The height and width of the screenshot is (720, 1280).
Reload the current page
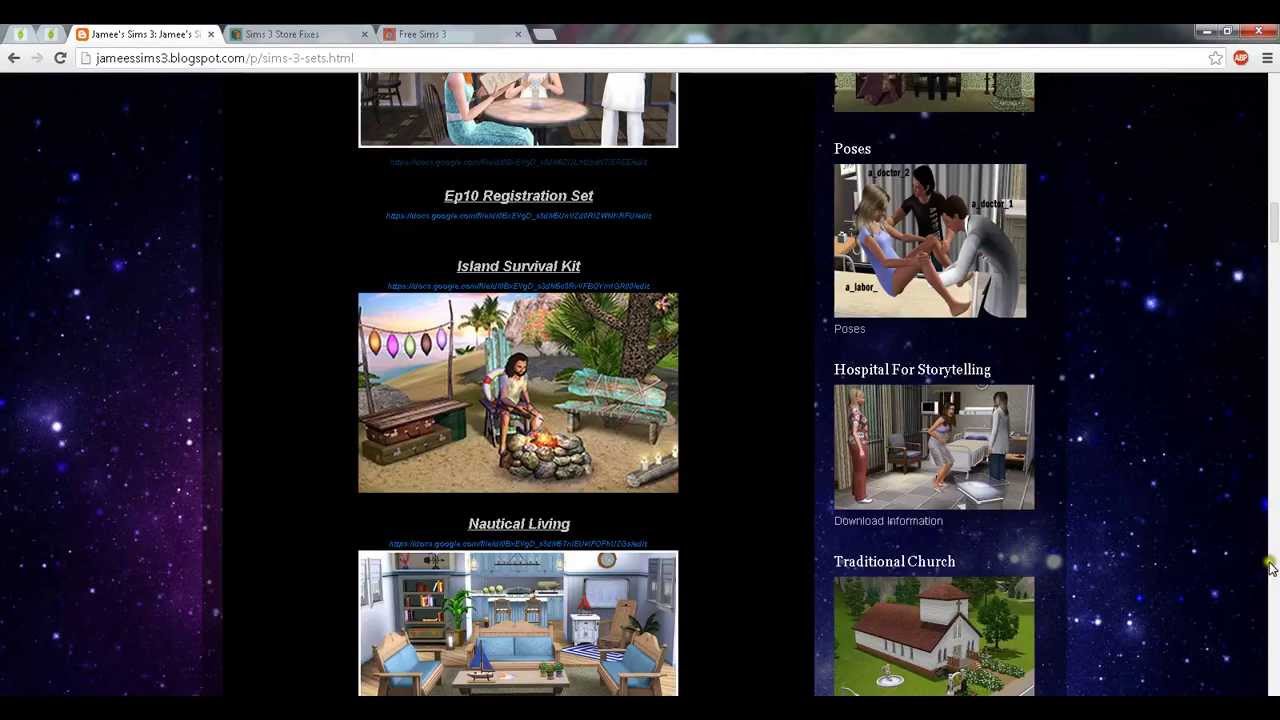60,58
